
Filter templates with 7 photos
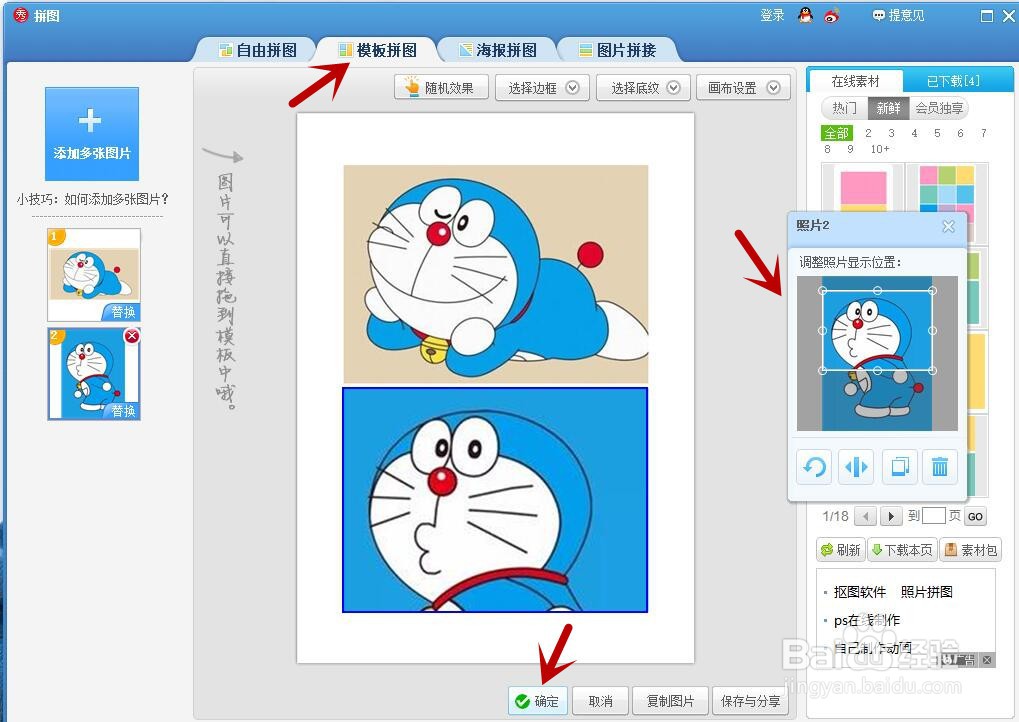pos(983,133)
